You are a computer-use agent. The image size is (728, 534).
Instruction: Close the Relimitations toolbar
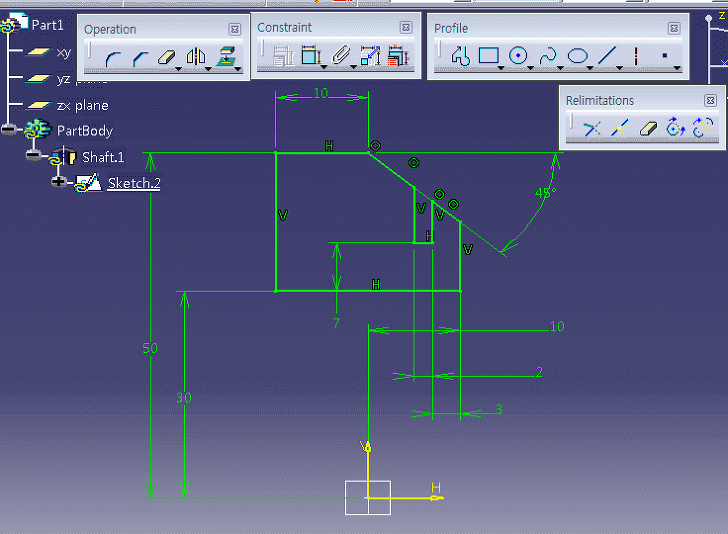[710, 100]
